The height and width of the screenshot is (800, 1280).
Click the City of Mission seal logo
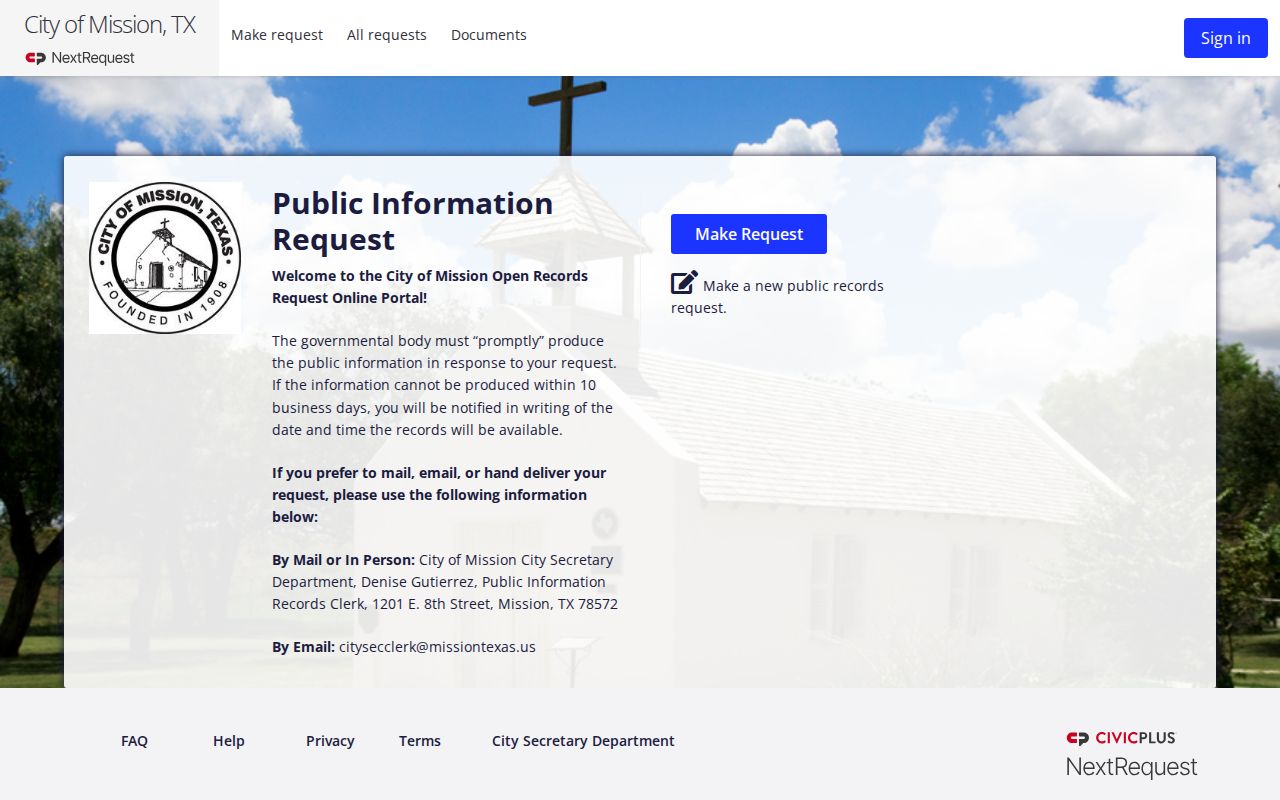165,258
